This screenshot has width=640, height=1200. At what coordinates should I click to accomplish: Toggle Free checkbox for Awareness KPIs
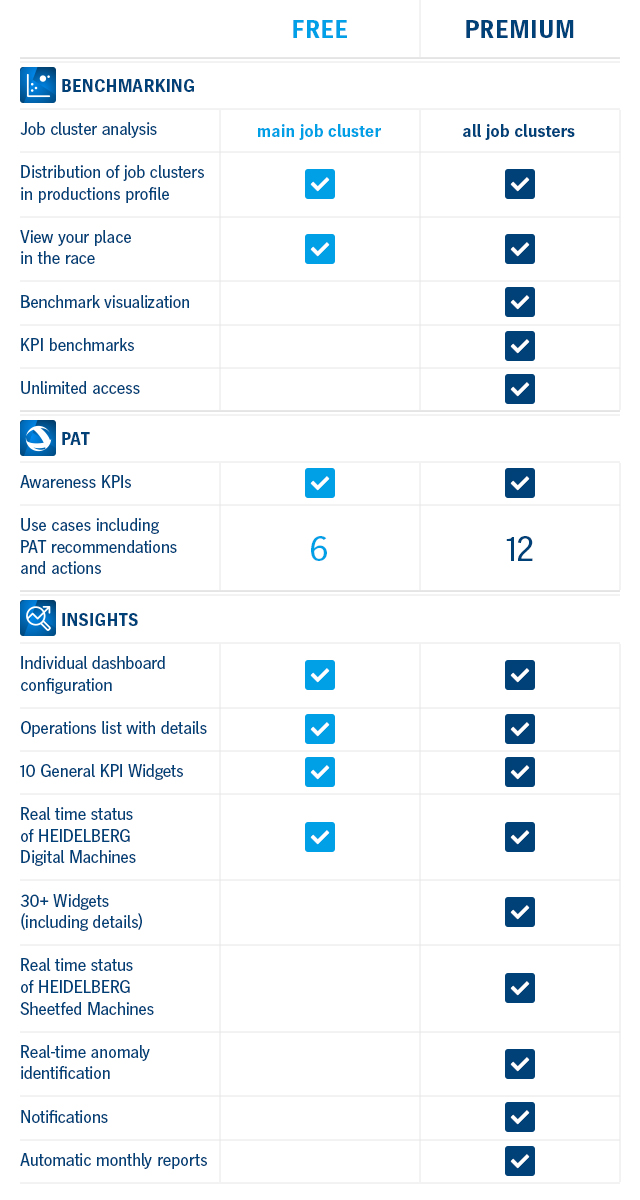coord(320,483)
